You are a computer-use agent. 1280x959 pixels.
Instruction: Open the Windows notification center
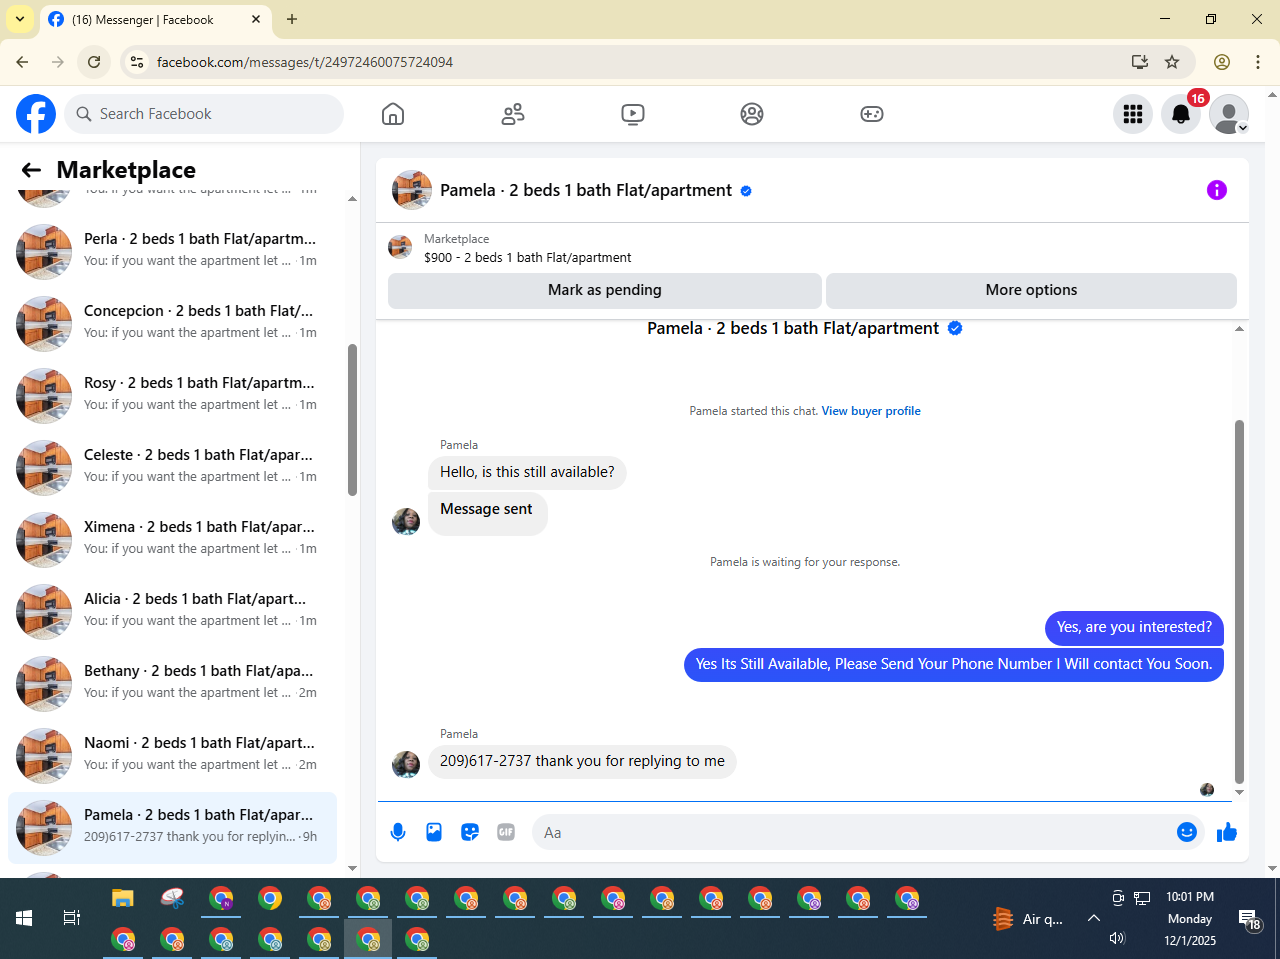1250,918
